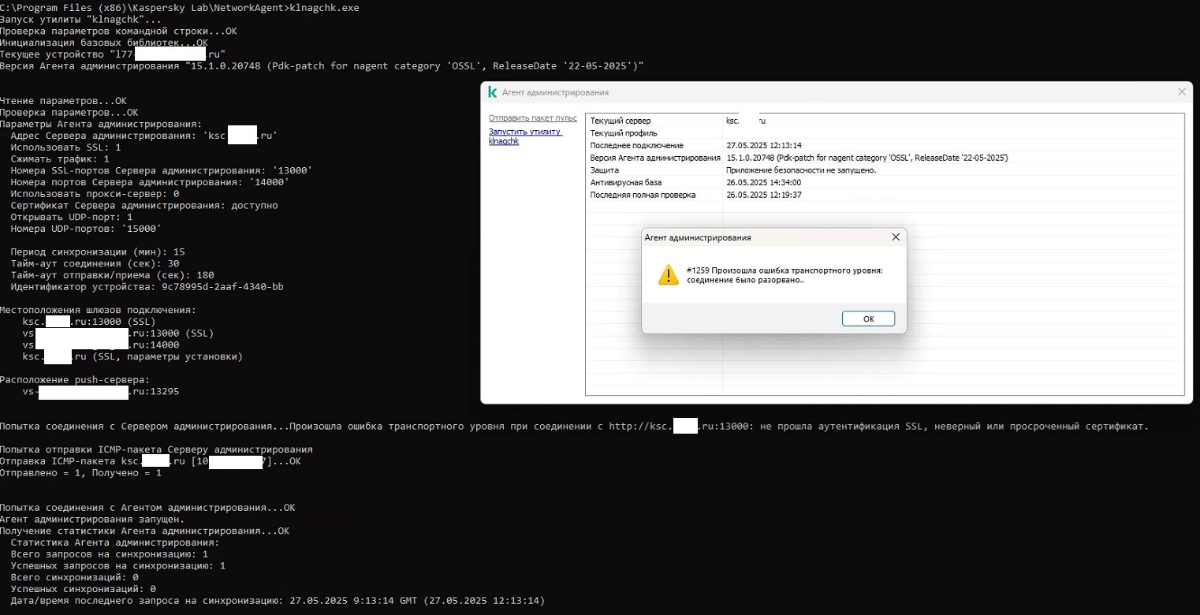The image size is (1200, 615).
Task: Click the '26.05.2025 14:34:00' value
Action: tap(764, 182)
